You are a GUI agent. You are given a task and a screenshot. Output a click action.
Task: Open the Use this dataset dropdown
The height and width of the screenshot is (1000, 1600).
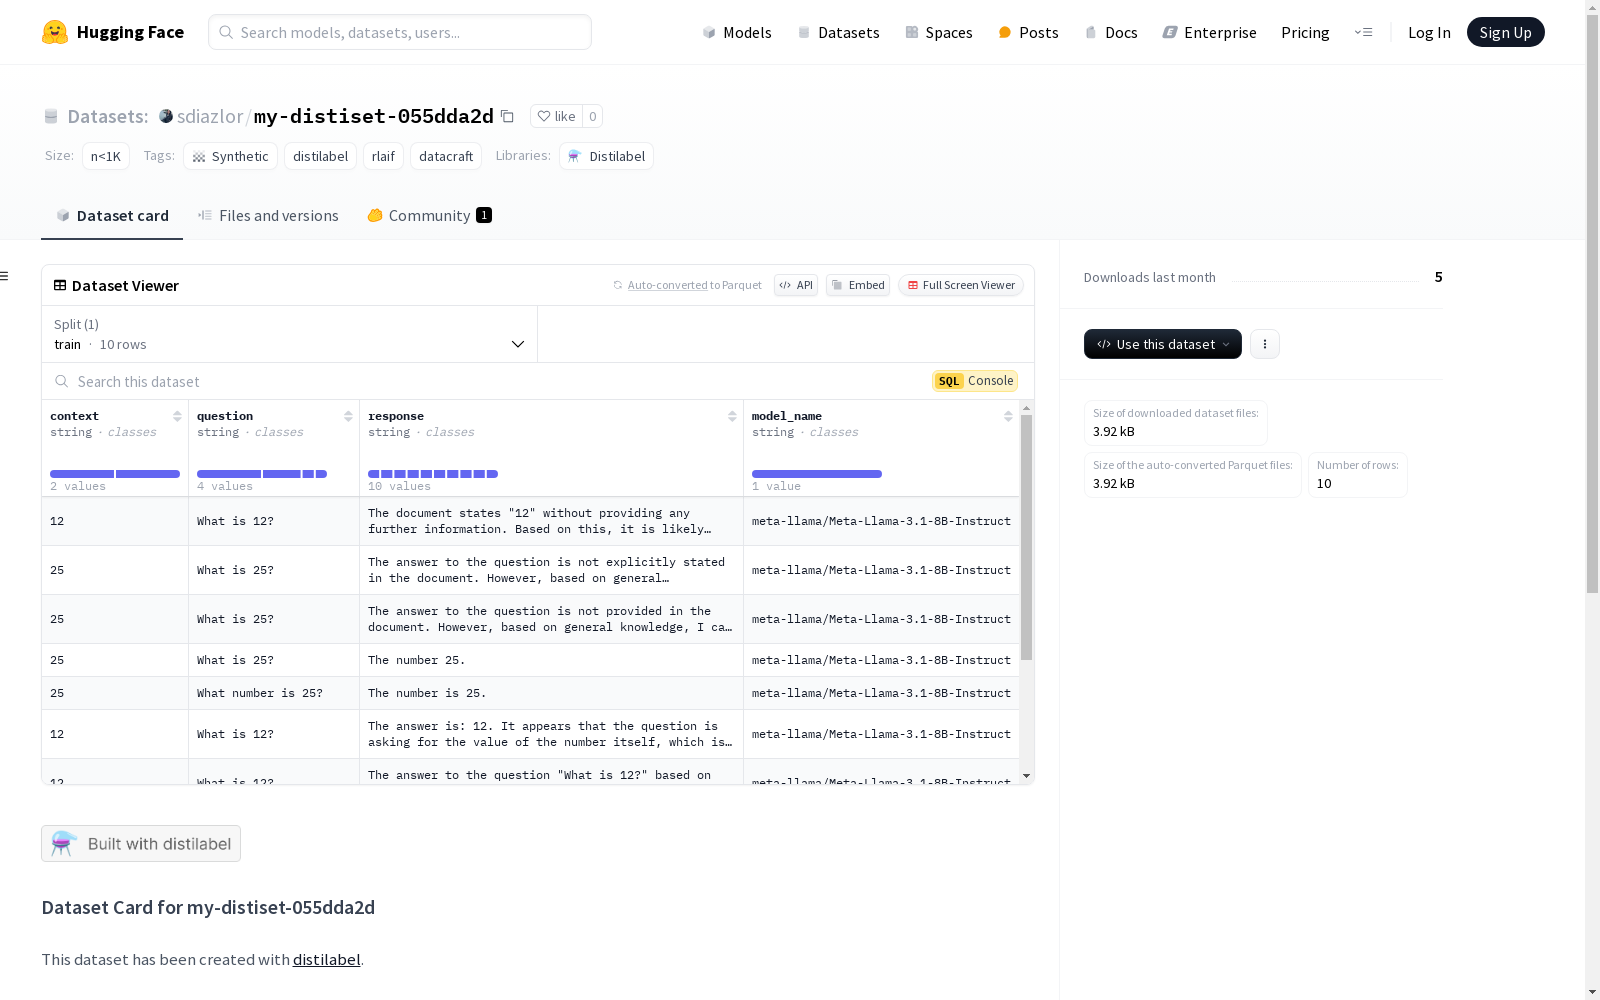[1163, 344]
